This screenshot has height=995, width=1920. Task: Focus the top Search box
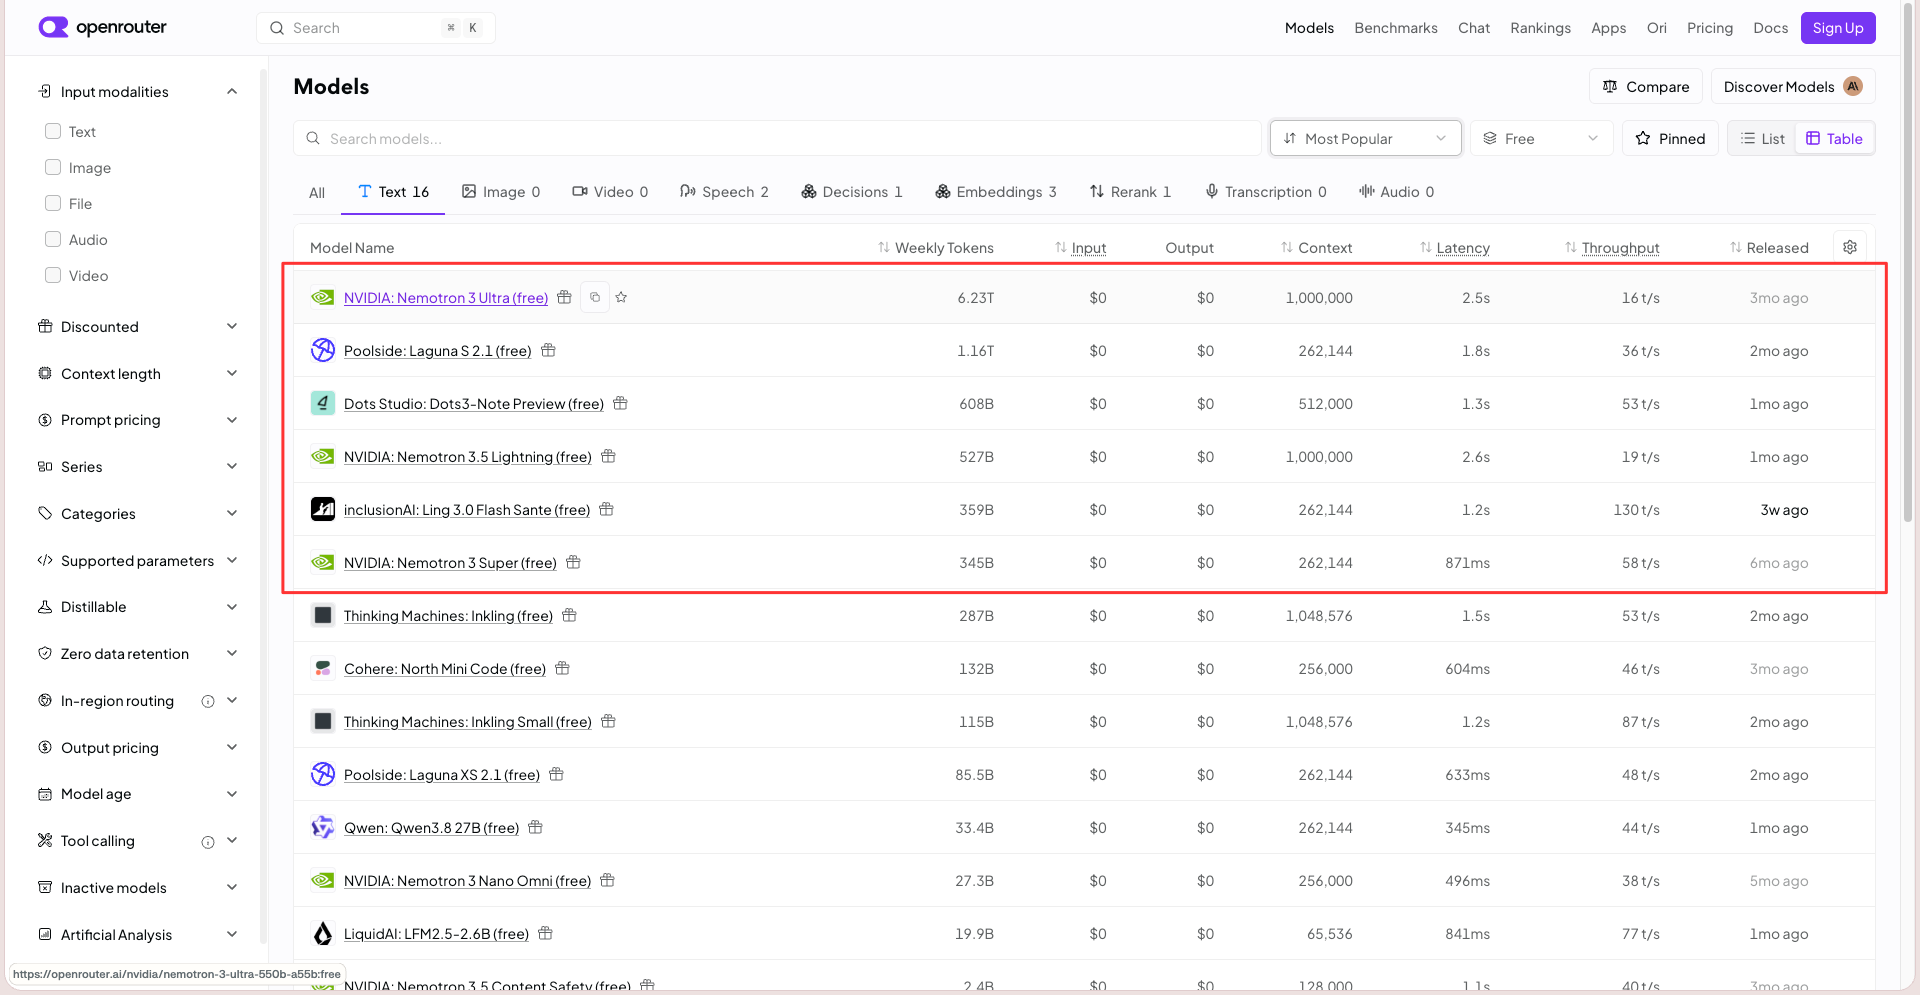[x=376, y=28]
